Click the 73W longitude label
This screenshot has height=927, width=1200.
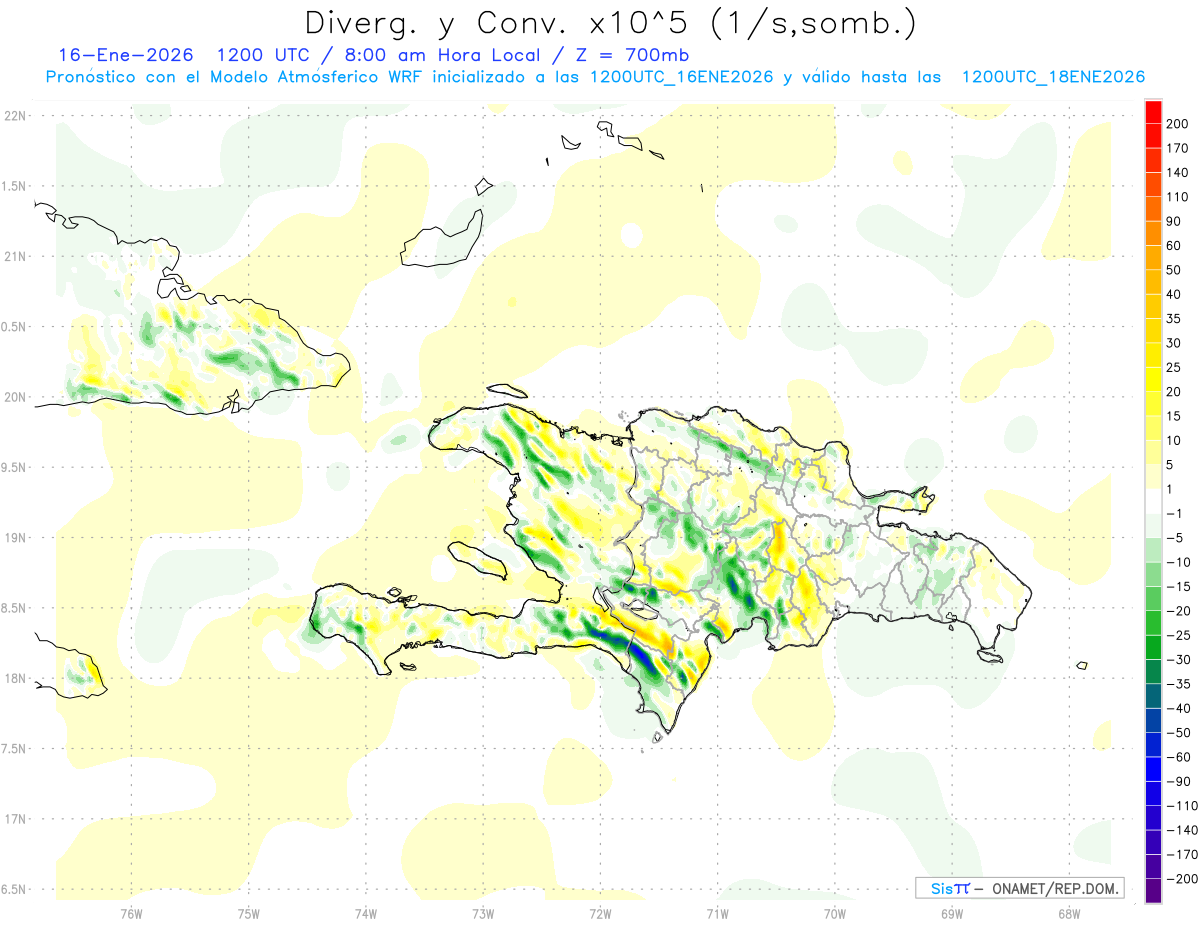click(483, 913)
